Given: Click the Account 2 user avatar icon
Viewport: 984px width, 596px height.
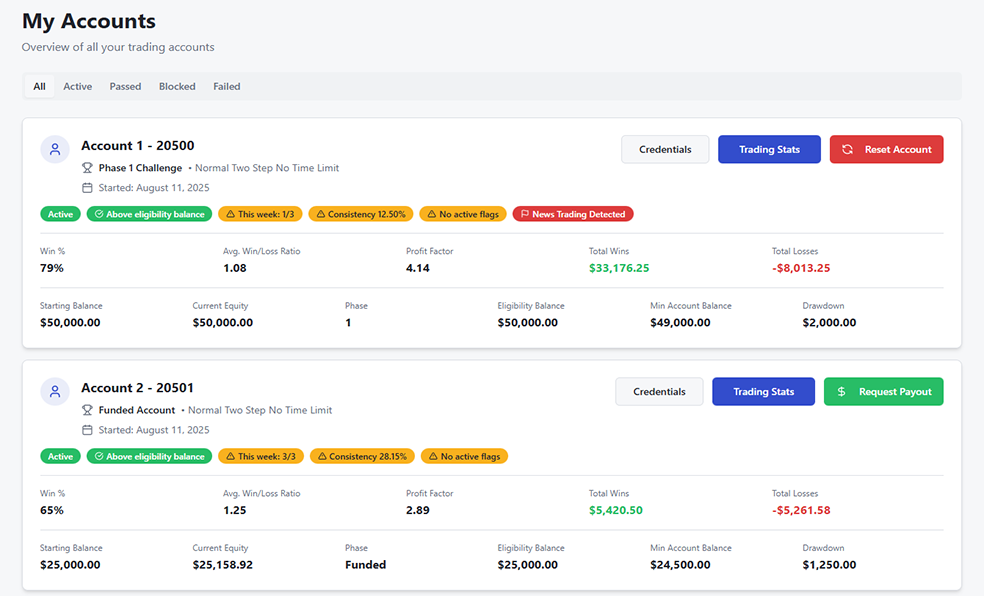Looking at the screenshot, I should coord(55,391).
